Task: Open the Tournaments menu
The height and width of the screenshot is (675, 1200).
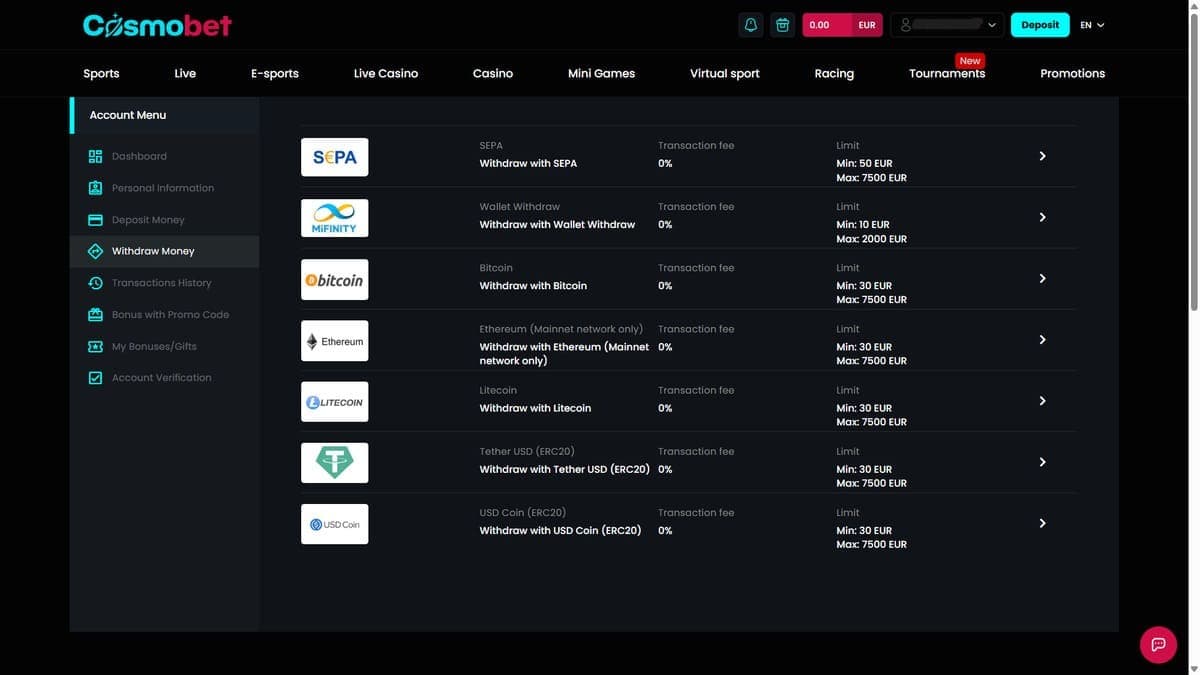Action: [x=947, y=73]
